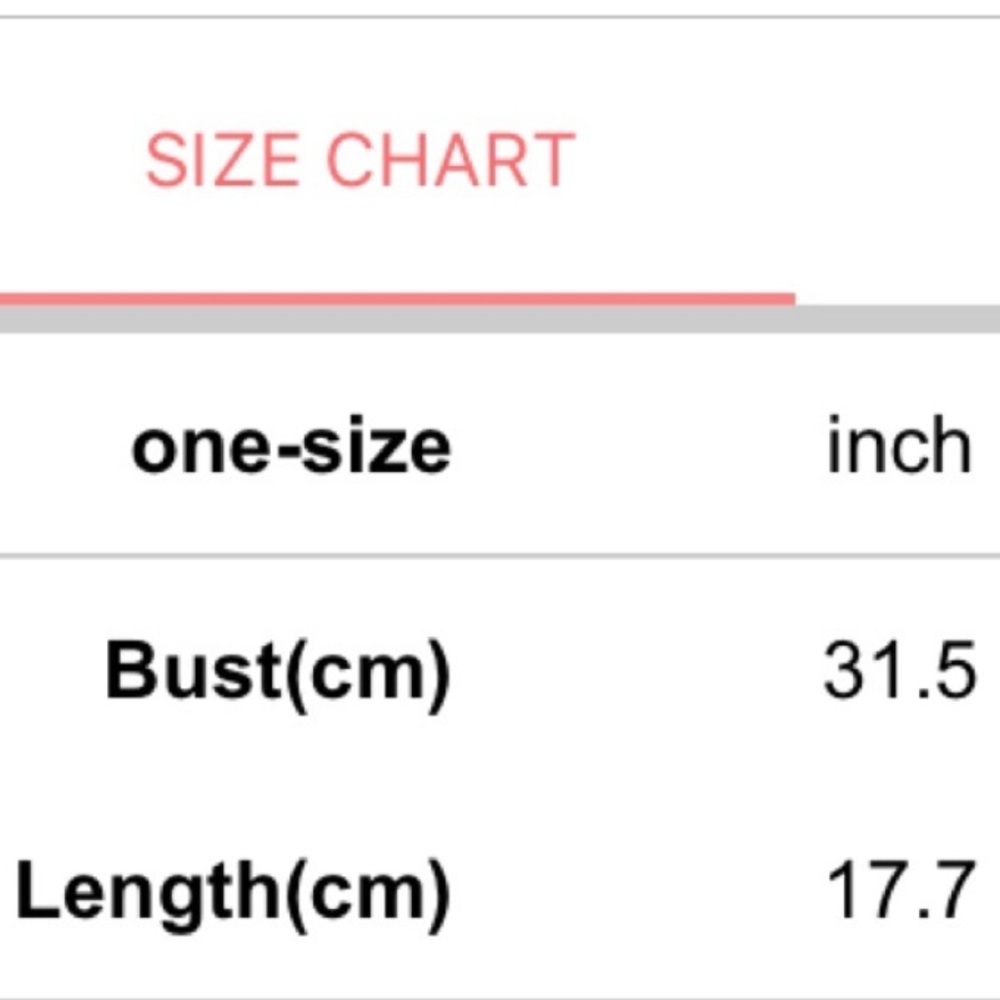Click the line below the one-size header row

(500, 555)
